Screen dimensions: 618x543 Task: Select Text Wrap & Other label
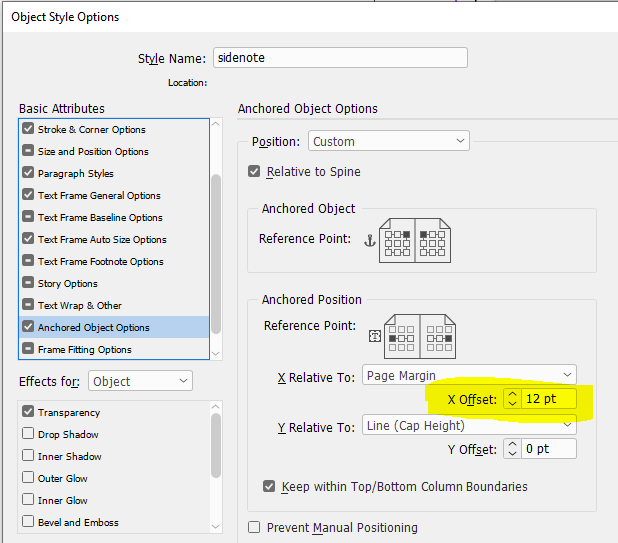(80, 306)
